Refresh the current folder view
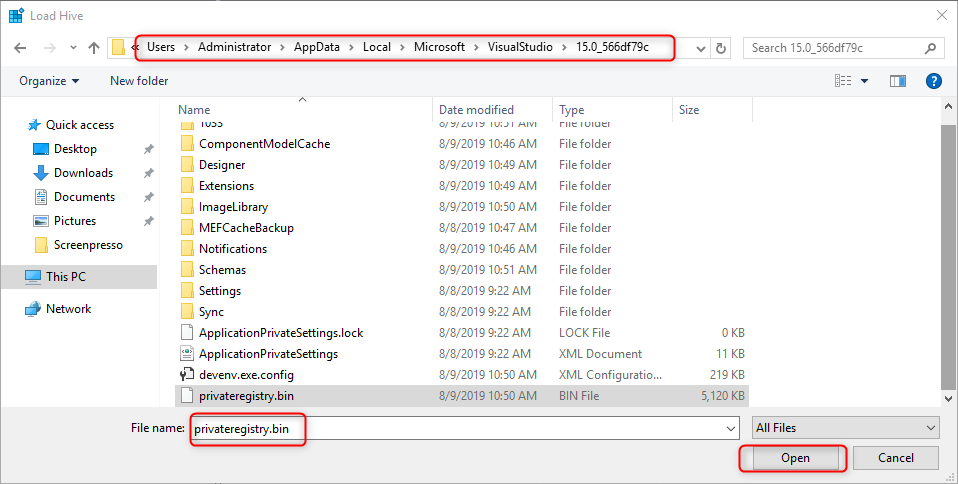 pyautogui.click(x=723, y=48)
